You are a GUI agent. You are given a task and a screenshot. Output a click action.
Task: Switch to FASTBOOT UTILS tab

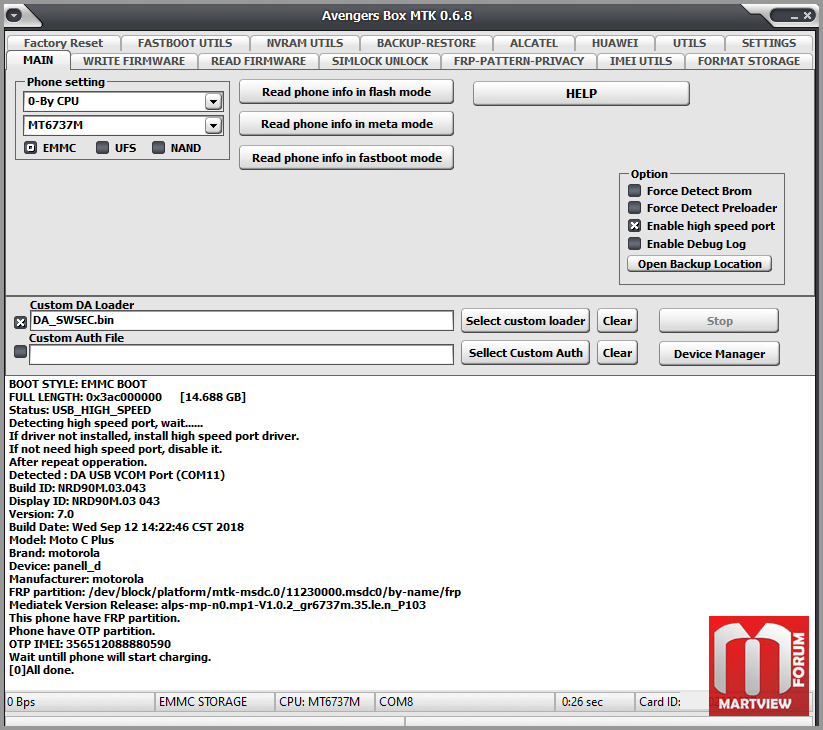pyautogui.click(x=185, y=43)
